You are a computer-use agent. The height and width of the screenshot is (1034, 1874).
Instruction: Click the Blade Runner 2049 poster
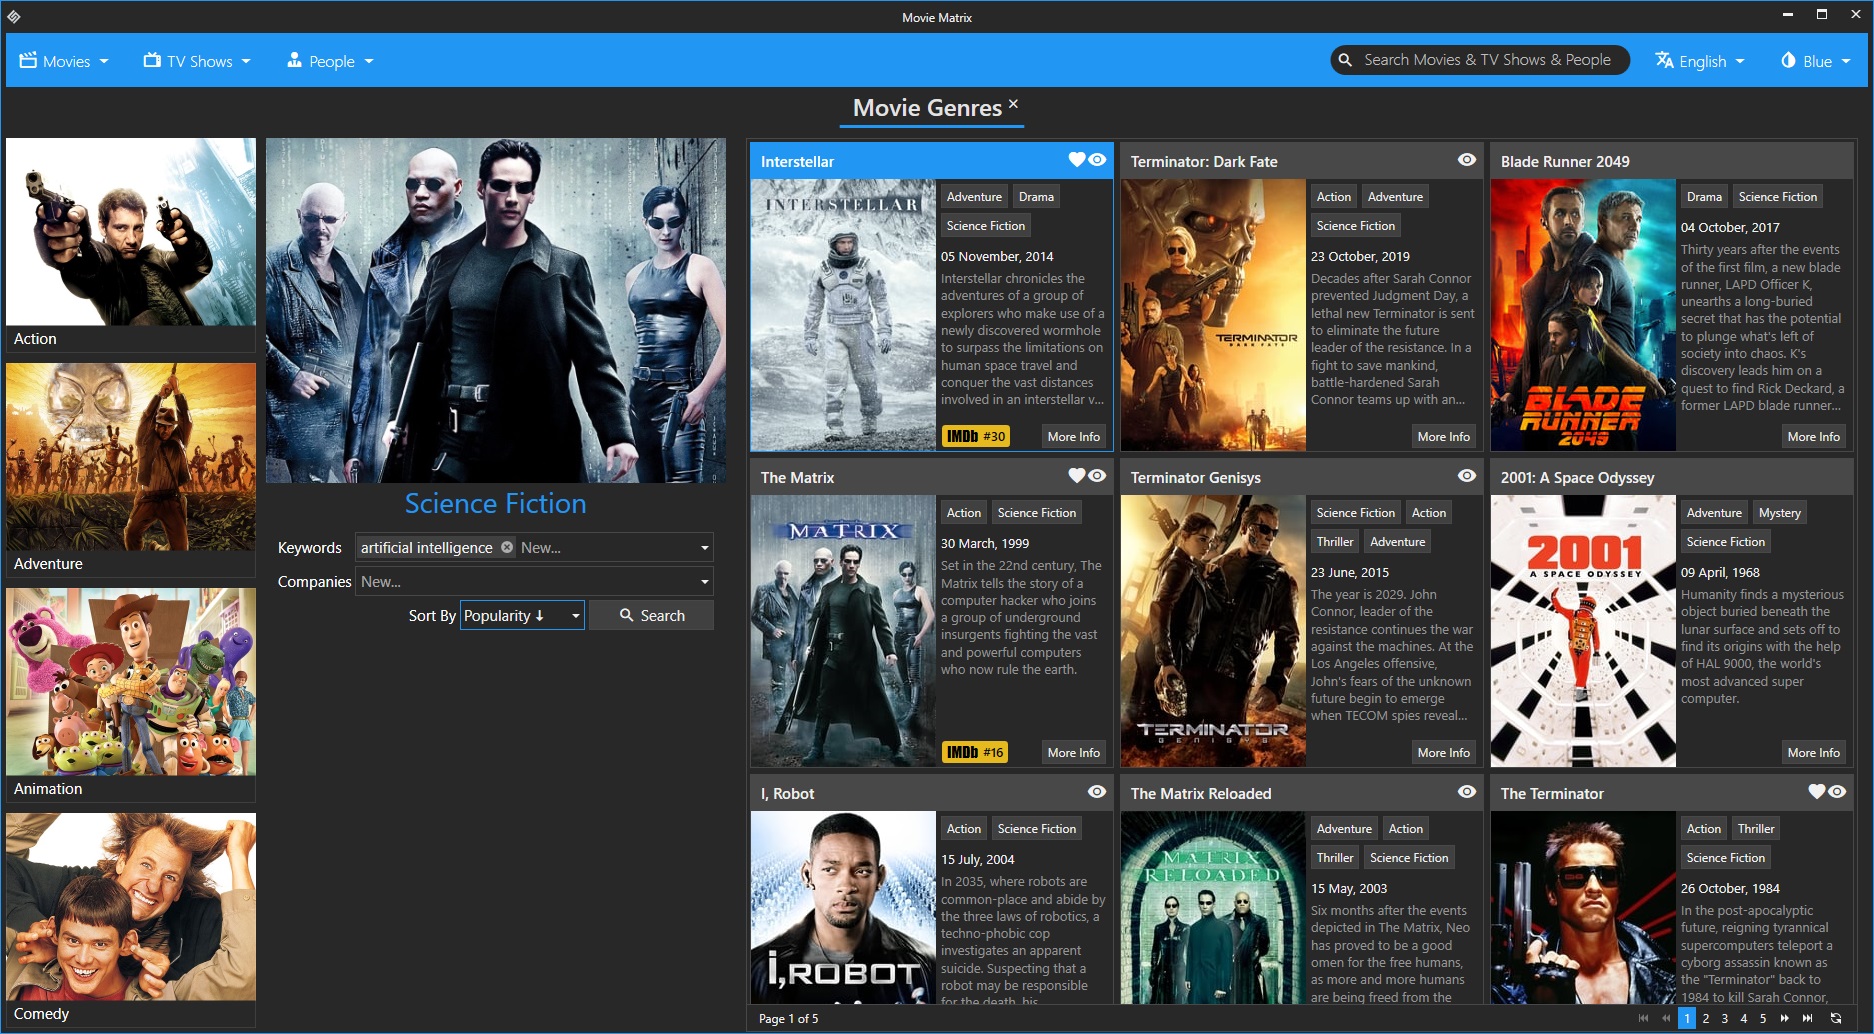[x=1583, y=315]
